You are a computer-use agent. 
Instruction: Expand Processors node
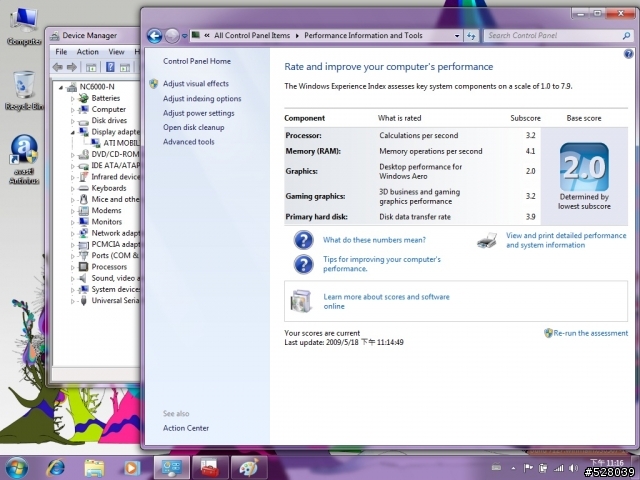click(x=73, y=268)
